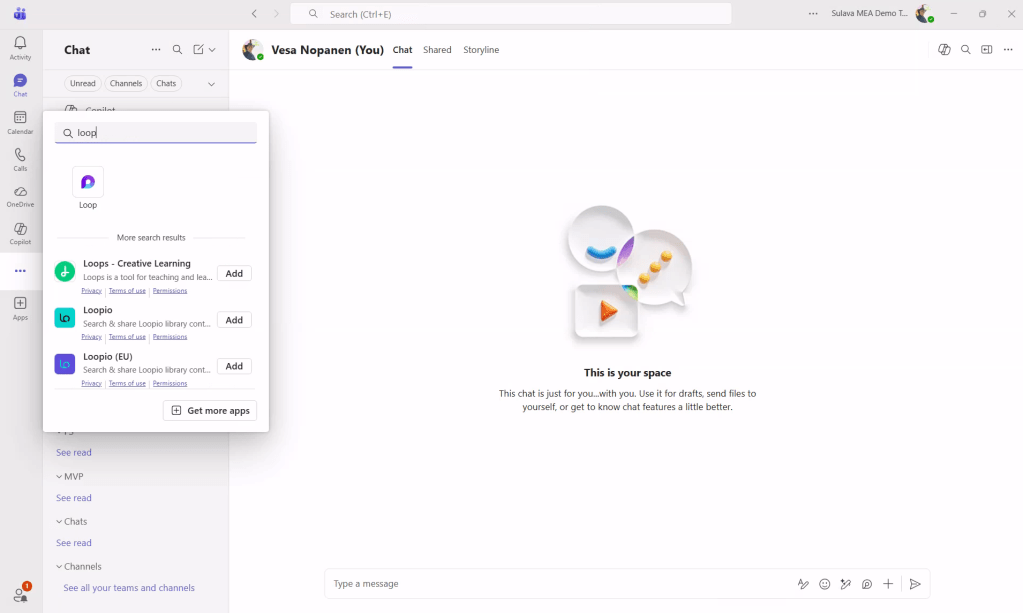
Task: Open OneDrive from the sidebar
Action: pos(20,196)
